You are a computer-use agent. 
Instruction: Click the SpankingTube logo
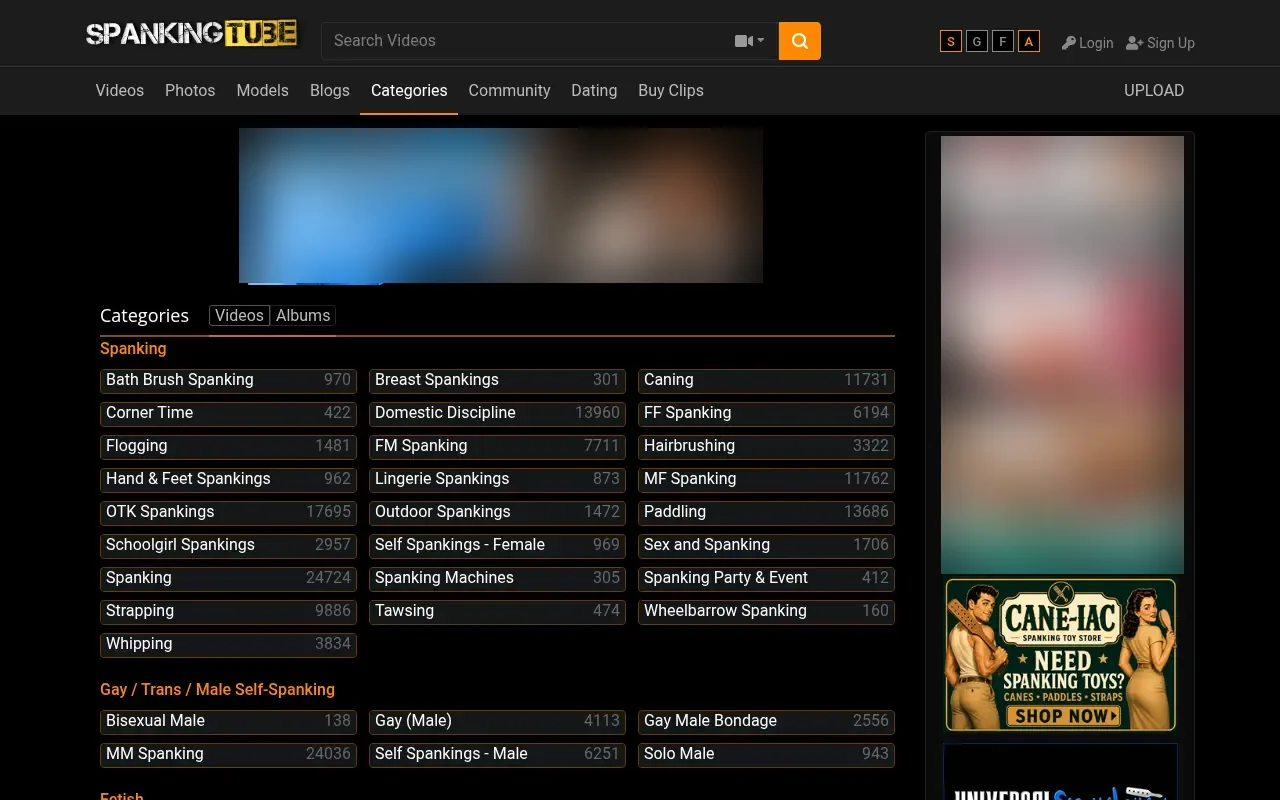pyautogui.click(x=193, y=34)
